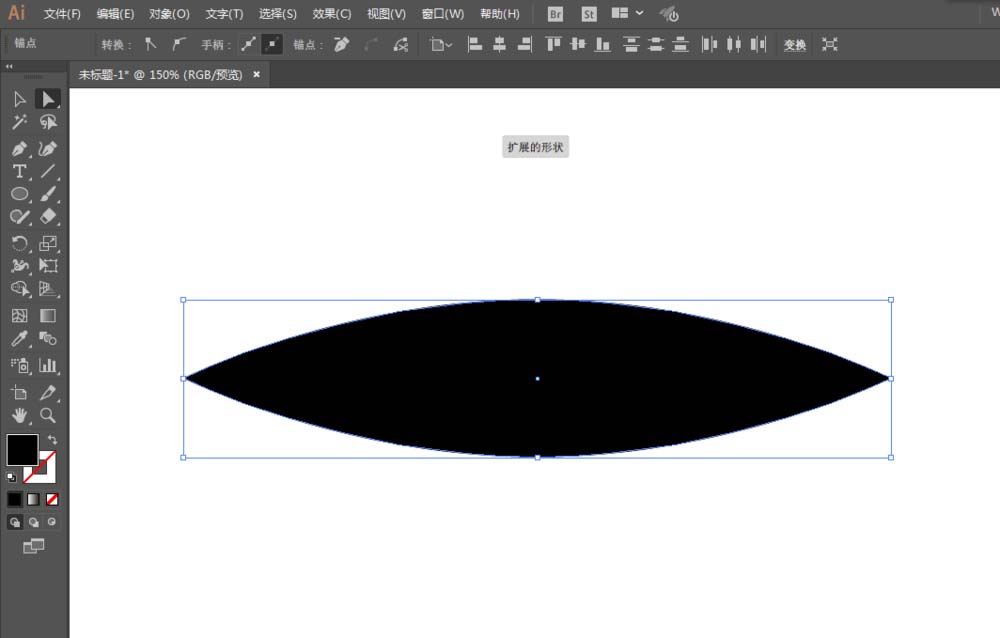Switch to the 未标题-1 document tab

160,74
